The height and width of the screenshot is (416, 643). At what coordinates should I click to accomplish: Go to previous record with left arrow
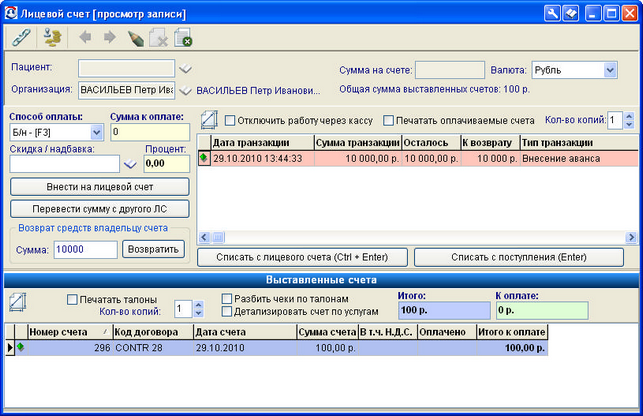(85, 38)
